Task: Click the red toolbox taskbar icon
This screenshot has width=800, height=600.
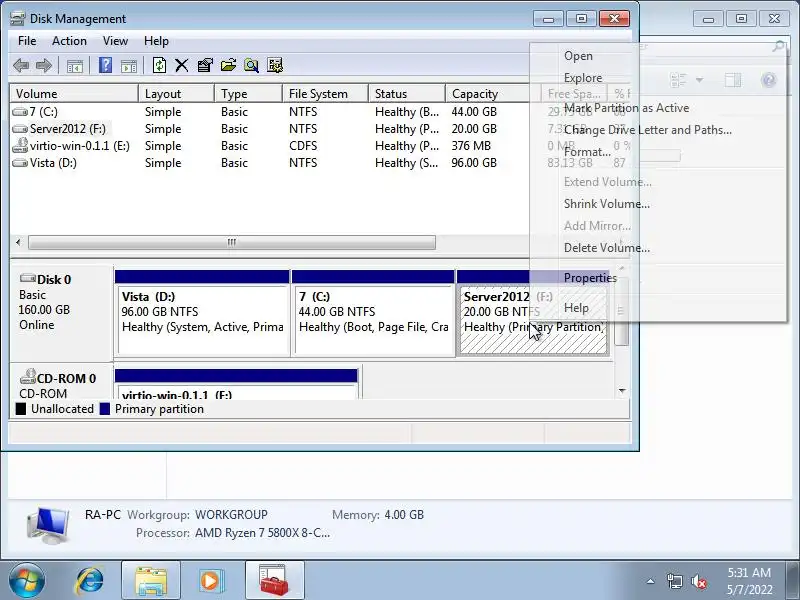Action: coord(274,581)
